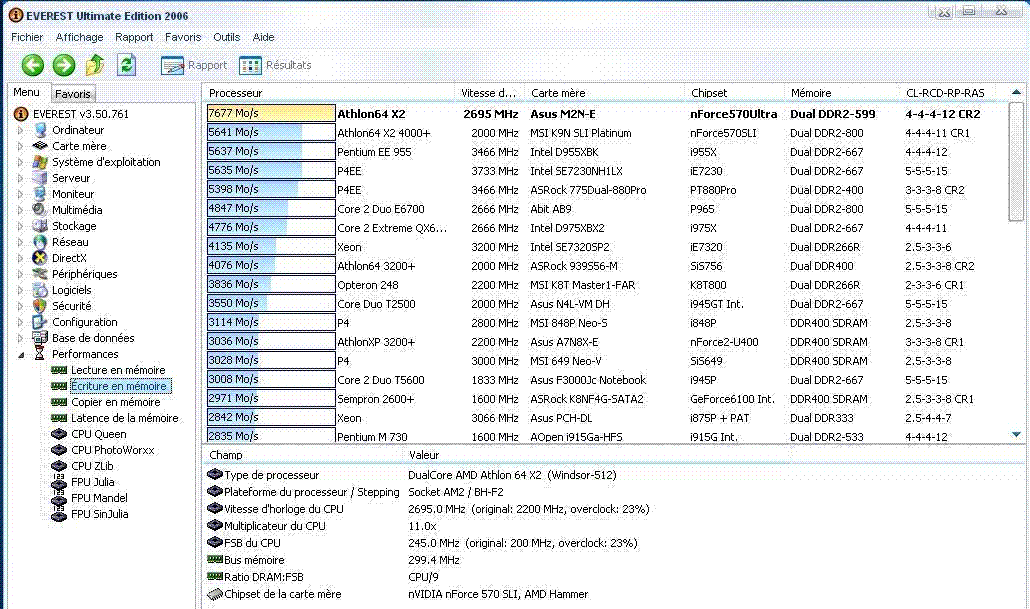The image size is (1030, 609).
Task: Select the DirectX tree icon
Action: click(x=40, y=258)
